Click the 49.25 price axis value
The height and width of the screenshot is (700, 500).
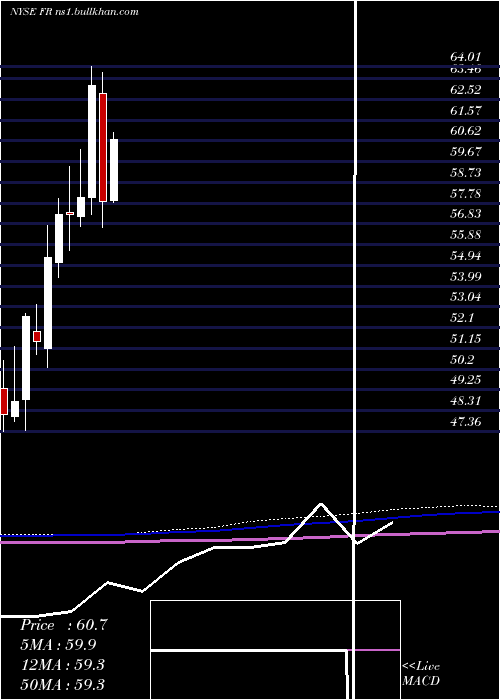[466, 380]
